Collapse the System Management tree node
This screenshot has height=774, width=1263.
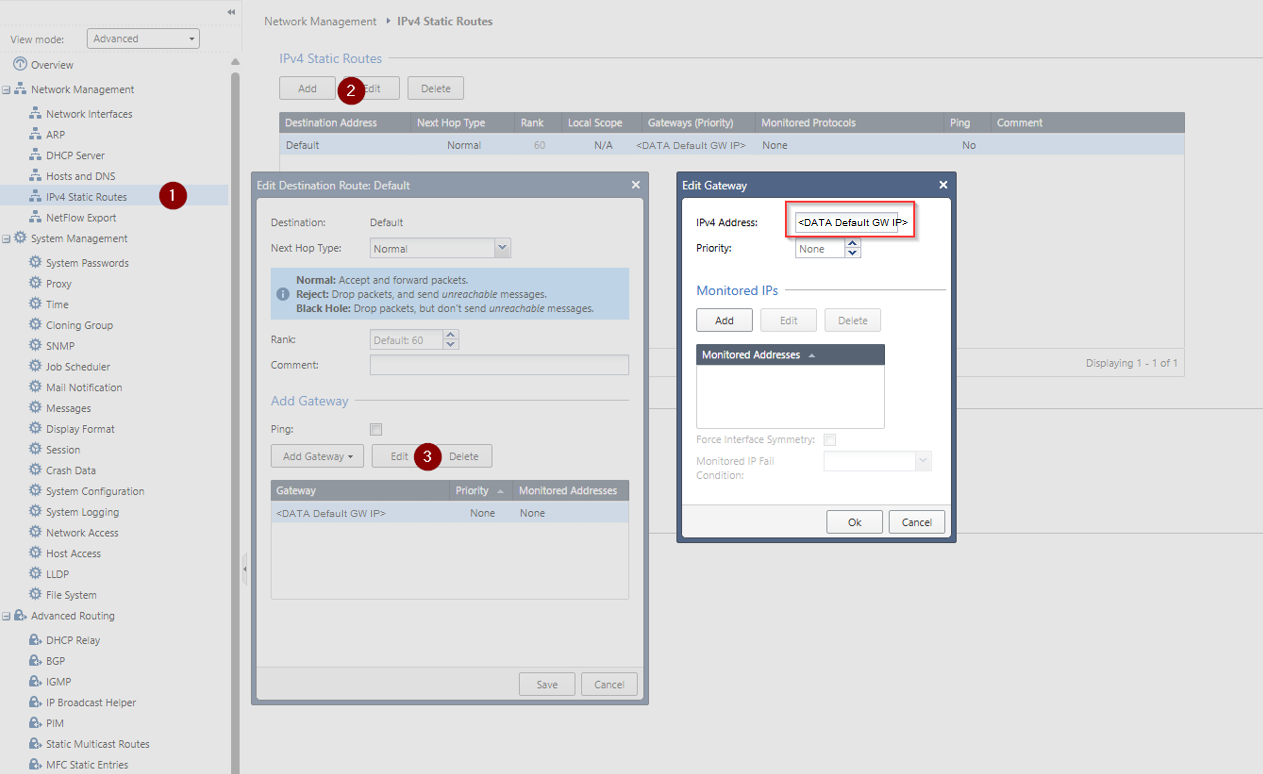[x=6, y=239]
